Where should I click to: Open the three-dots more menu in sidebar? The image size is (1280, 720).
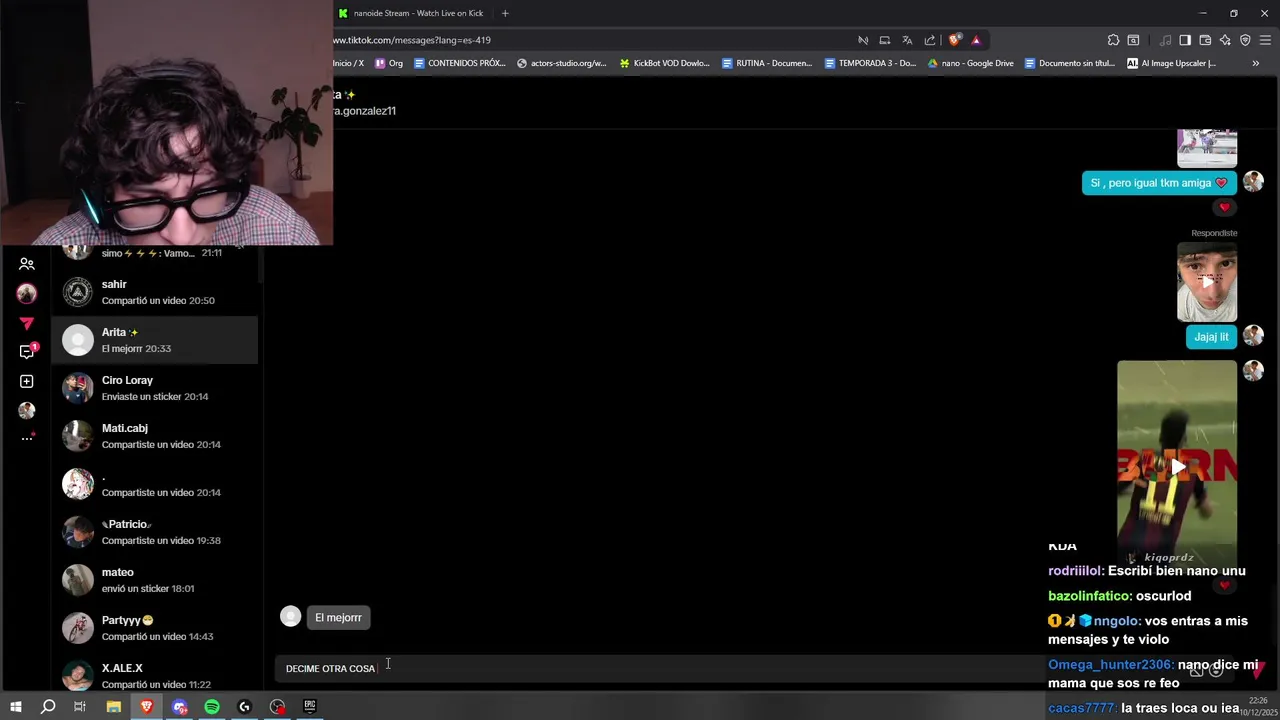tap(27, 438)
